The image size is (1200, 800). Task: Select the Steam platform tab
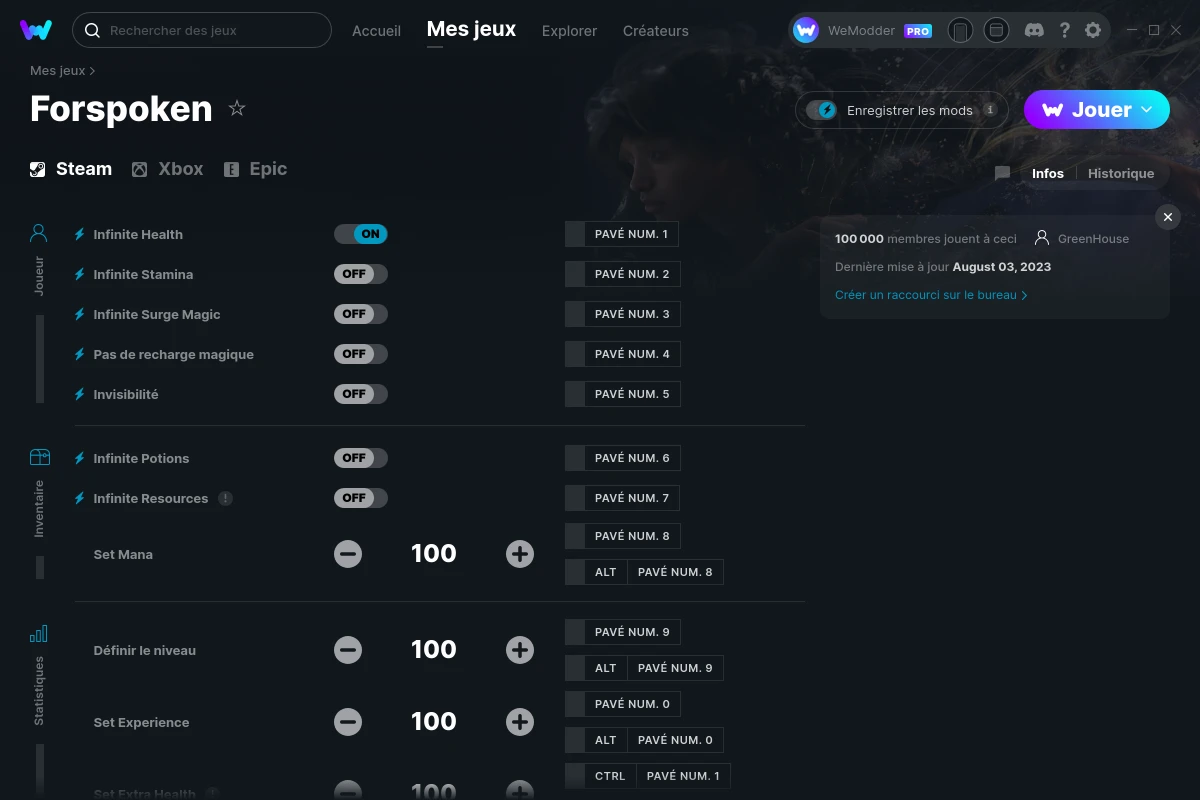(x=71, y=169)
